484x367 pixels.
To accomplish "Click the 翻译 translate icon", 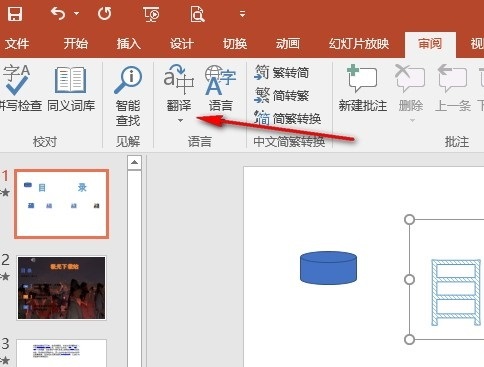I will coord(179,80).
